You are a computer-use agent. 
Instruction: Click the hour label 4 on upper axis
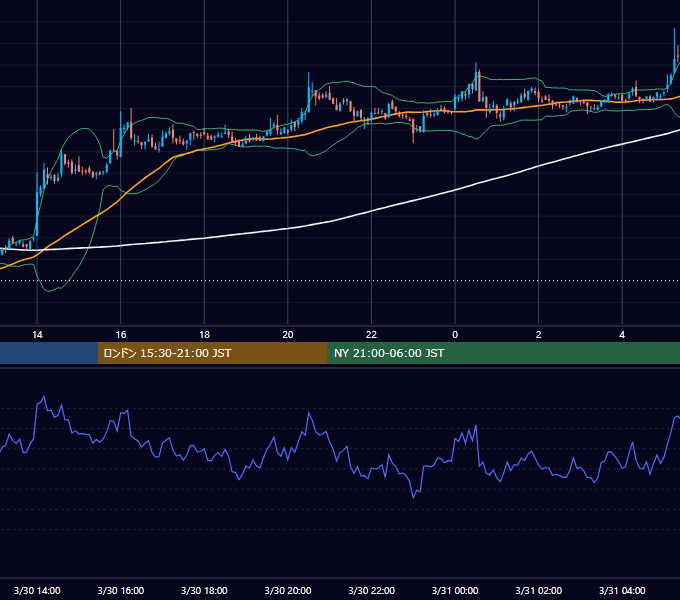pos(622,335)
